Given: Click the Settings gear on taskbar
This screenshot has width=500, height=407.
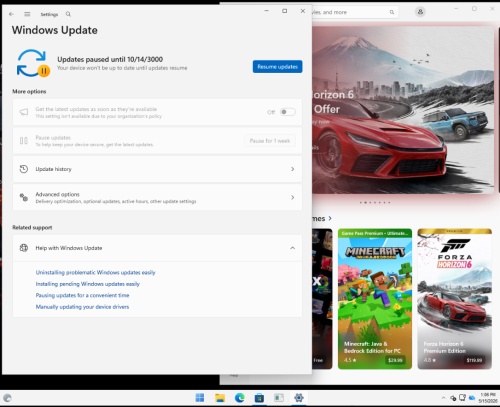Looking at the screenshot, I should click(x=299, y=398).
